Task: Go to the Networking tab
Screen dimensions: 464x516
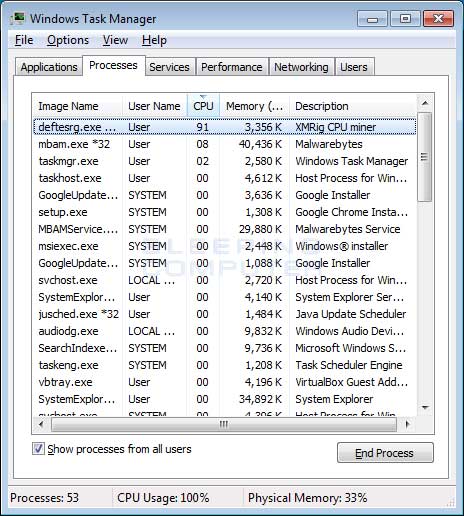Action: tap(301, 67)
